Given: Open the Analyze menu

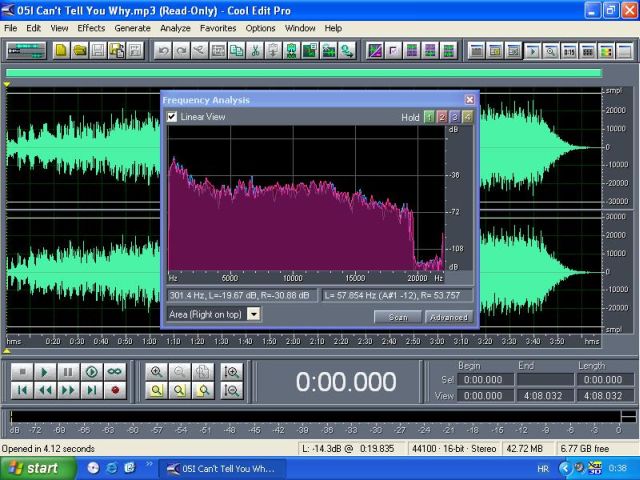Looking at the screenshot, I should point(175,28).
